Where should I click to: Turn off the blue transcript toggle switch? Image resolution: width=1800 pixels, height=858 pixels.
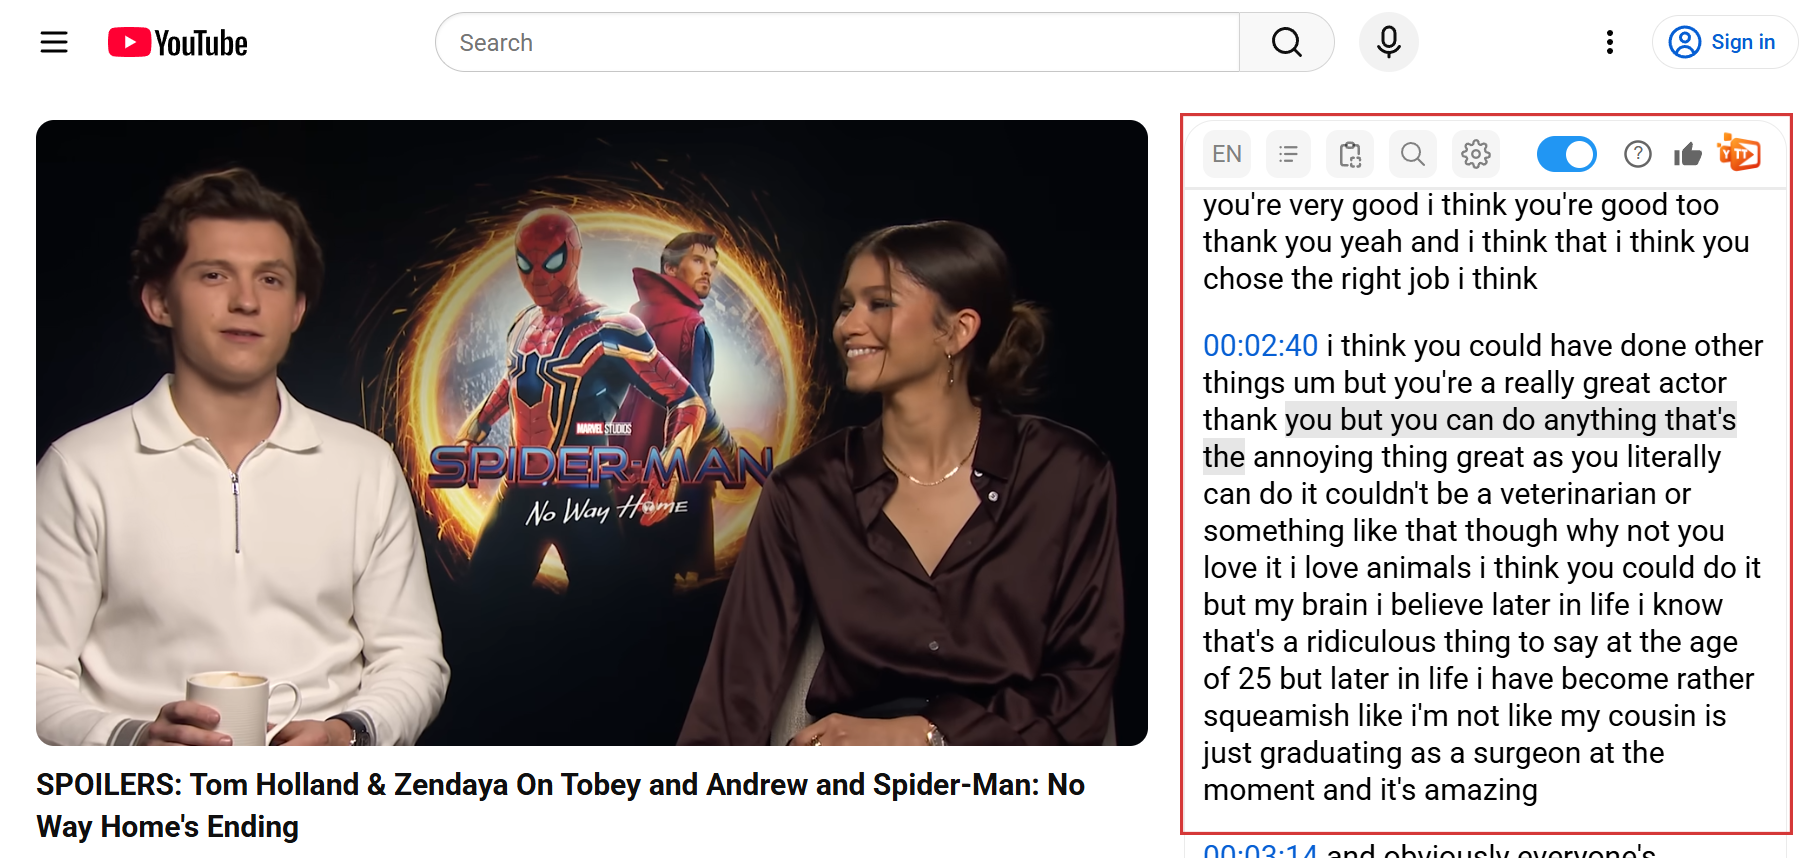pos(1566,154)
